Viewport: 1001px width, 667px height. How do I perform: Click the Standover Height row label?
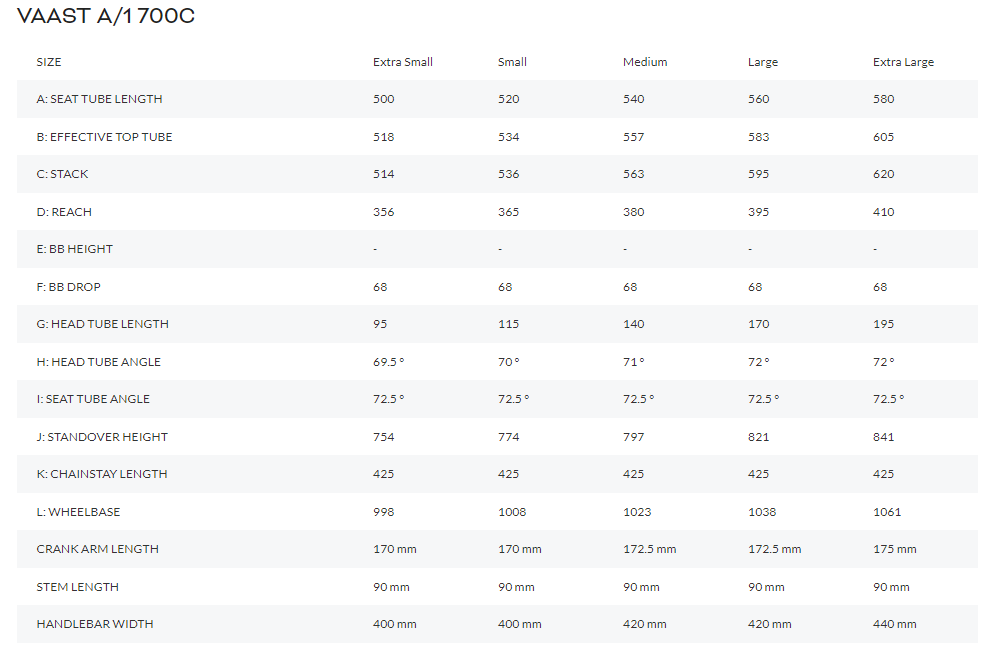(102, 437)
